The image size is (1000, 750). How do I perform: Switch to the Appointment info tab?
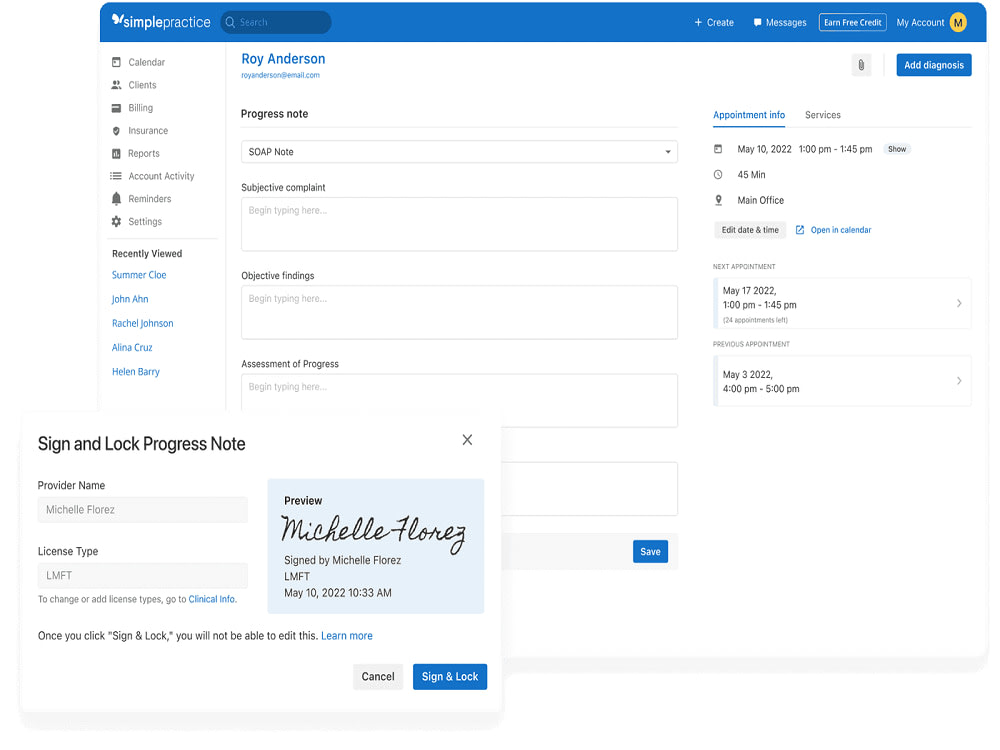pyautogui.click(x=749, y=115)
